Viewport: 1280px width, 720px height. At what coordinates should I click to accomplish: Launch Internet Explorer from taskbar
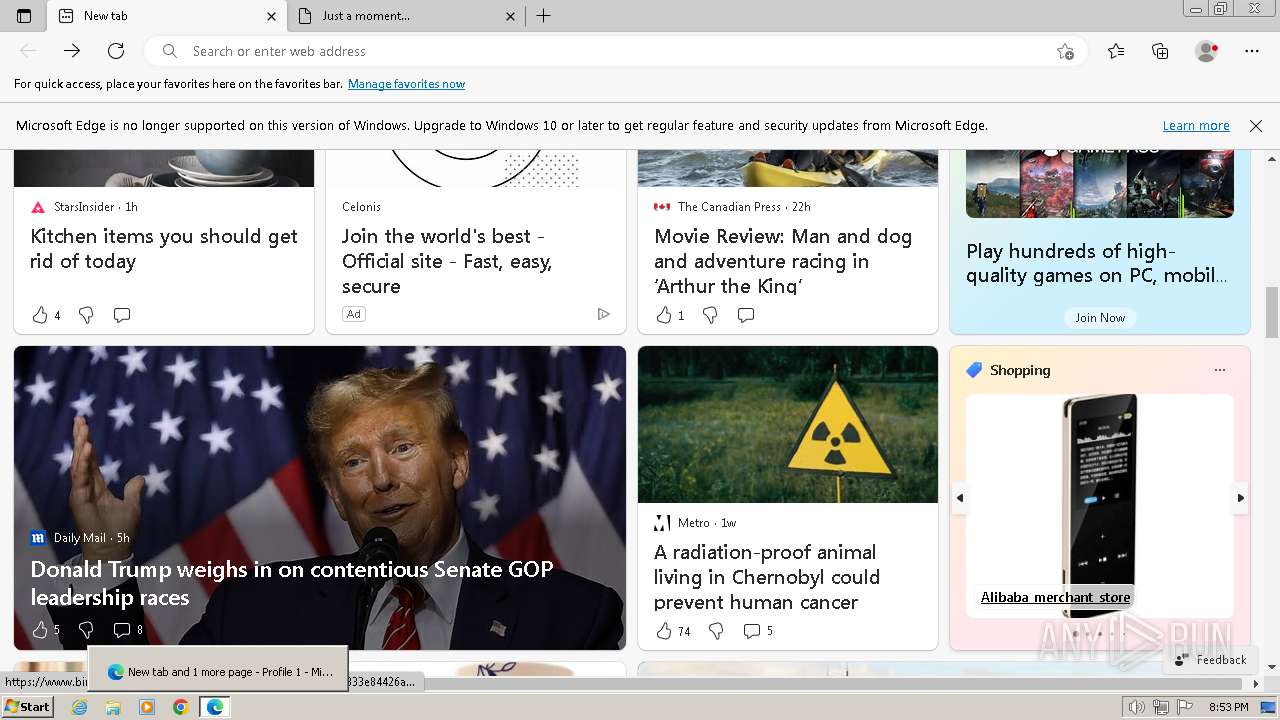point(80,707)
